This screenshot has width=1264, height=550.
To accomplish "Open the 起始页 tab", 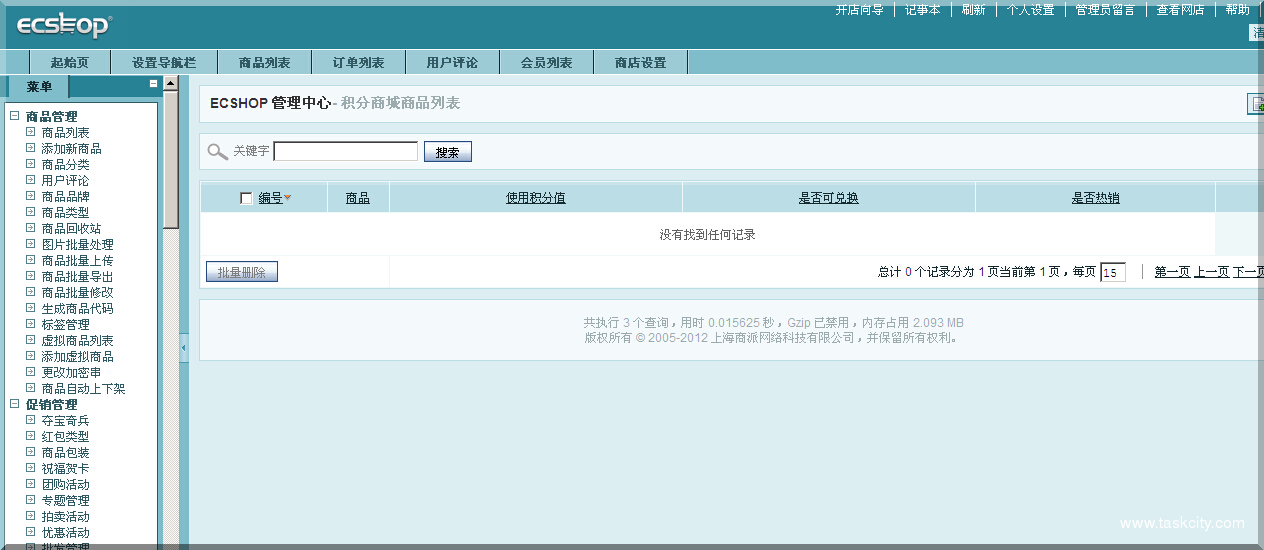I will click(70, 62).
